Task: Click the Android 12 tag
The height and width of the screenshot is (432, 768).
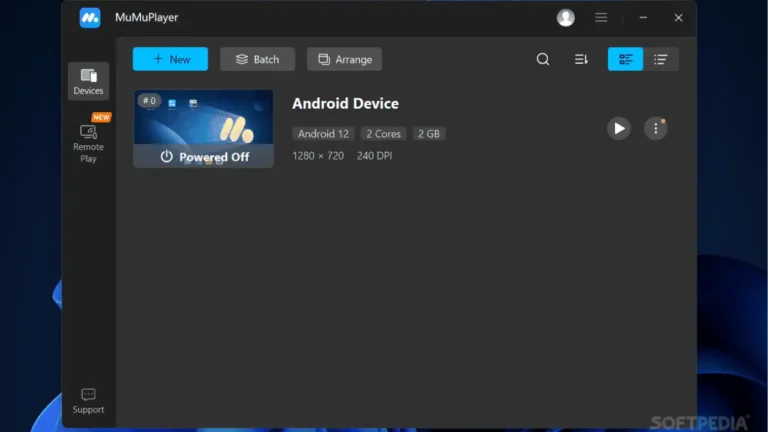Action: pyautogui.click(x=323, y=134)
